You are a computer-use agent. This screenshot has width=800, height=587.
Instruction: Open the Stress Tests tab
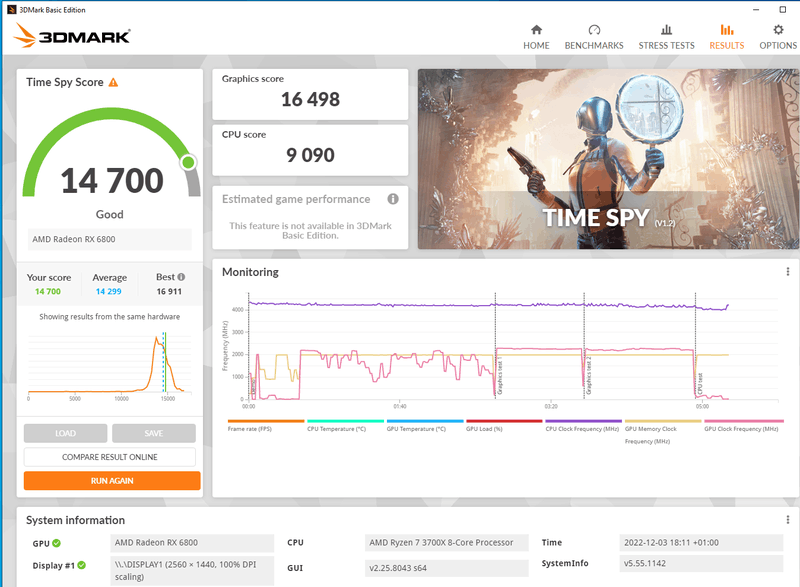click(x=666, y=38)
